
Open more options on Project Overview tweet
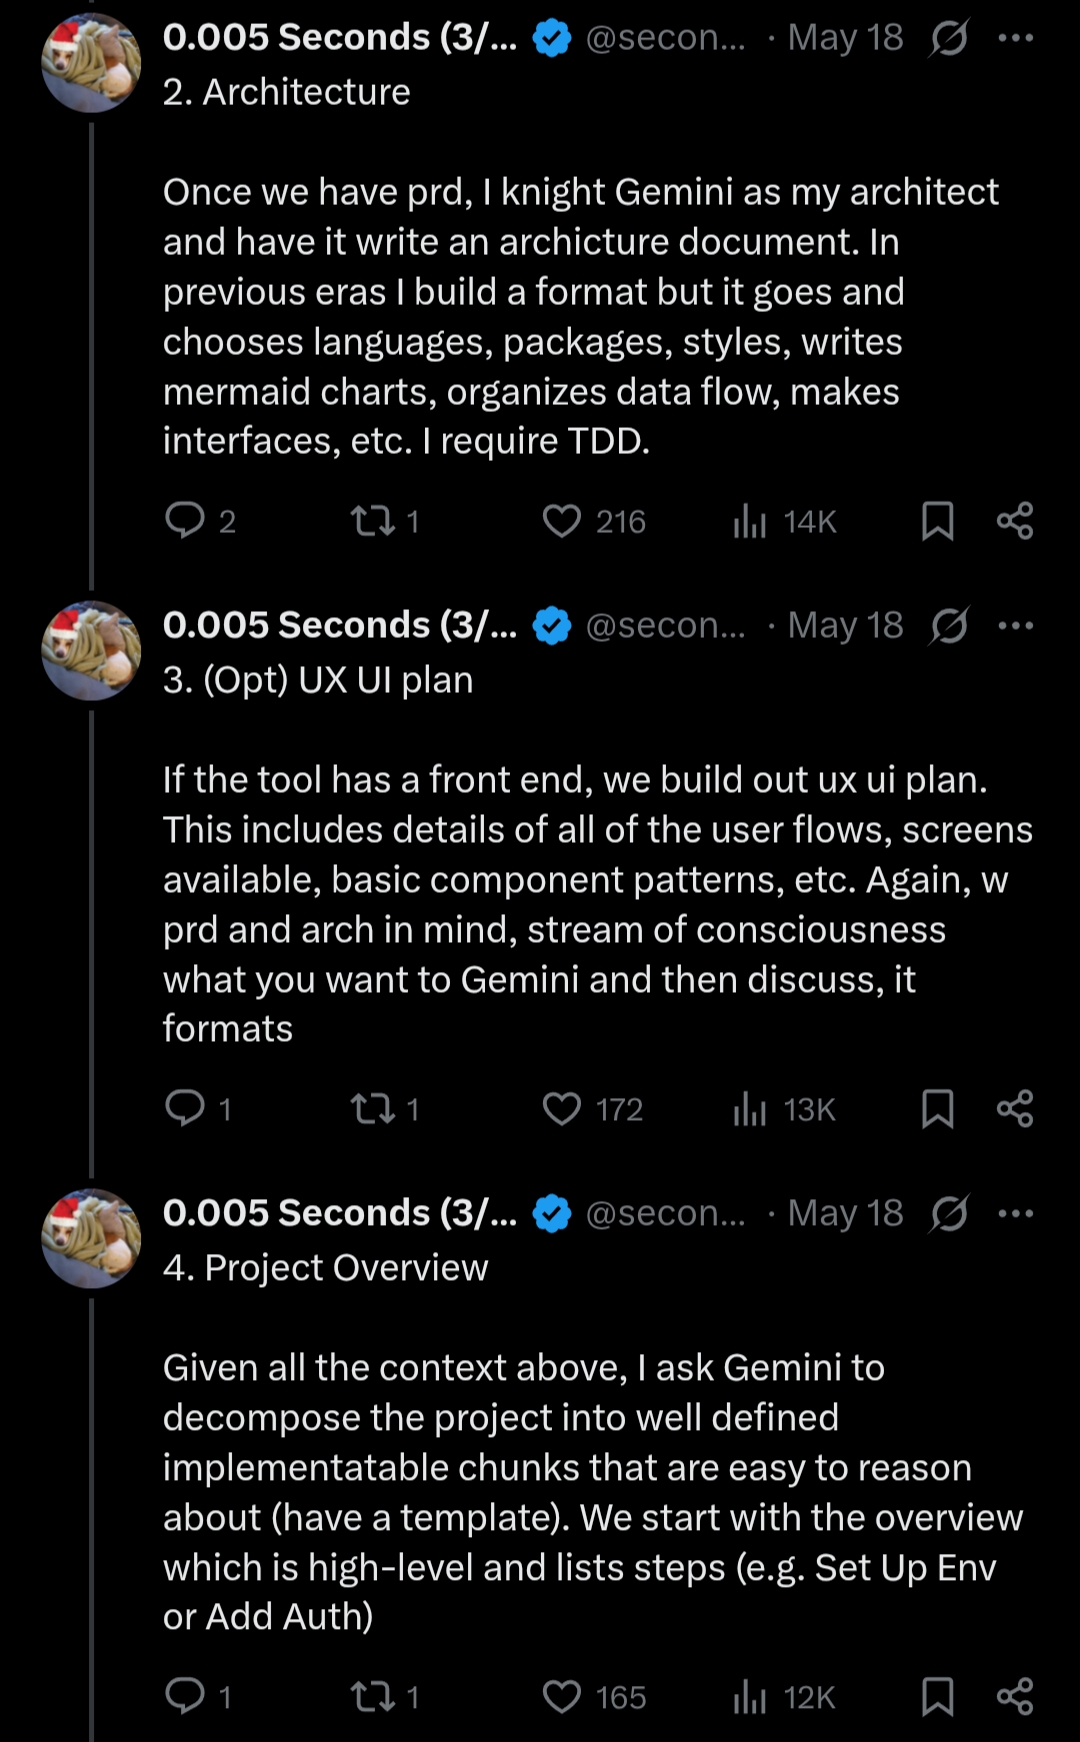pos(1015,1214)
